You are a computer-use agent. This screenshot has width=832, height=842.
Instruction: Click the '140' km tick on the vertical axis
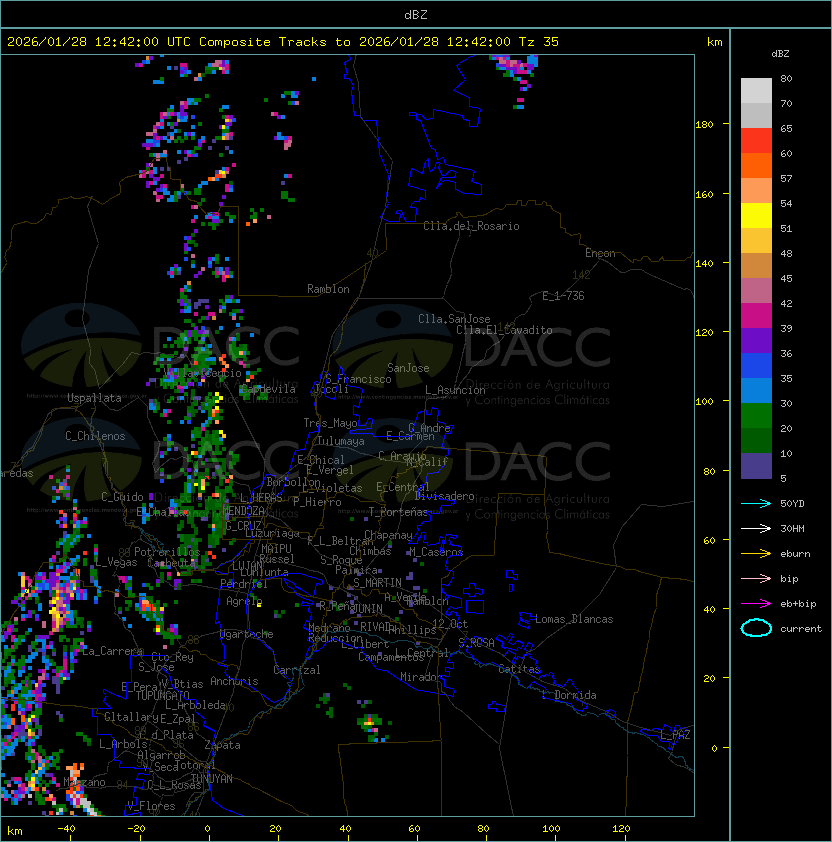click(704, 264)
